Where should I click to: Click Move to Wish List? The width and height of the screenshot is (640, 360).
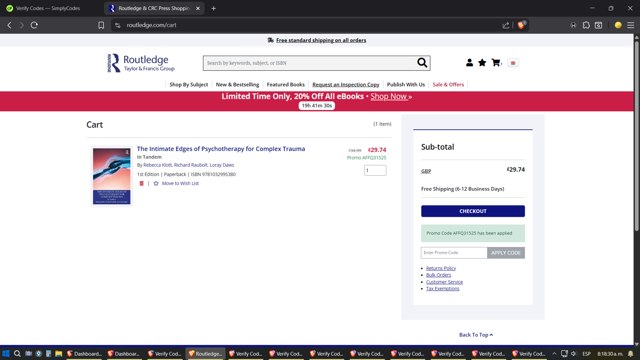[180, 184]
